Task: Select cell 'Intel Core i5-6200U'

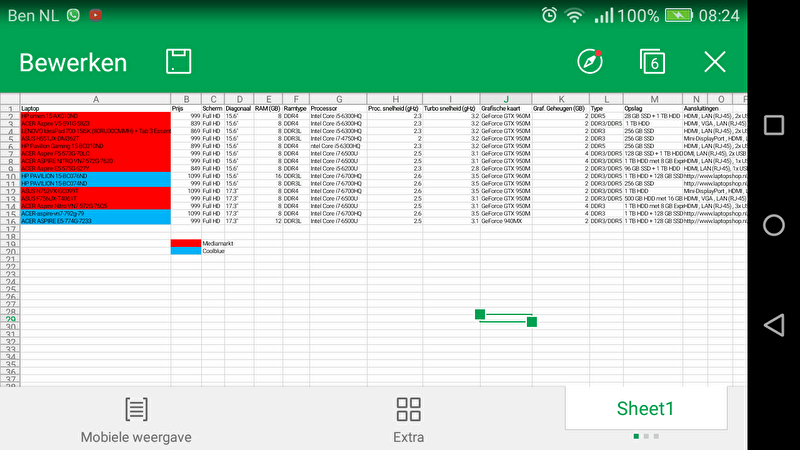Action: (x=338, y=168)
